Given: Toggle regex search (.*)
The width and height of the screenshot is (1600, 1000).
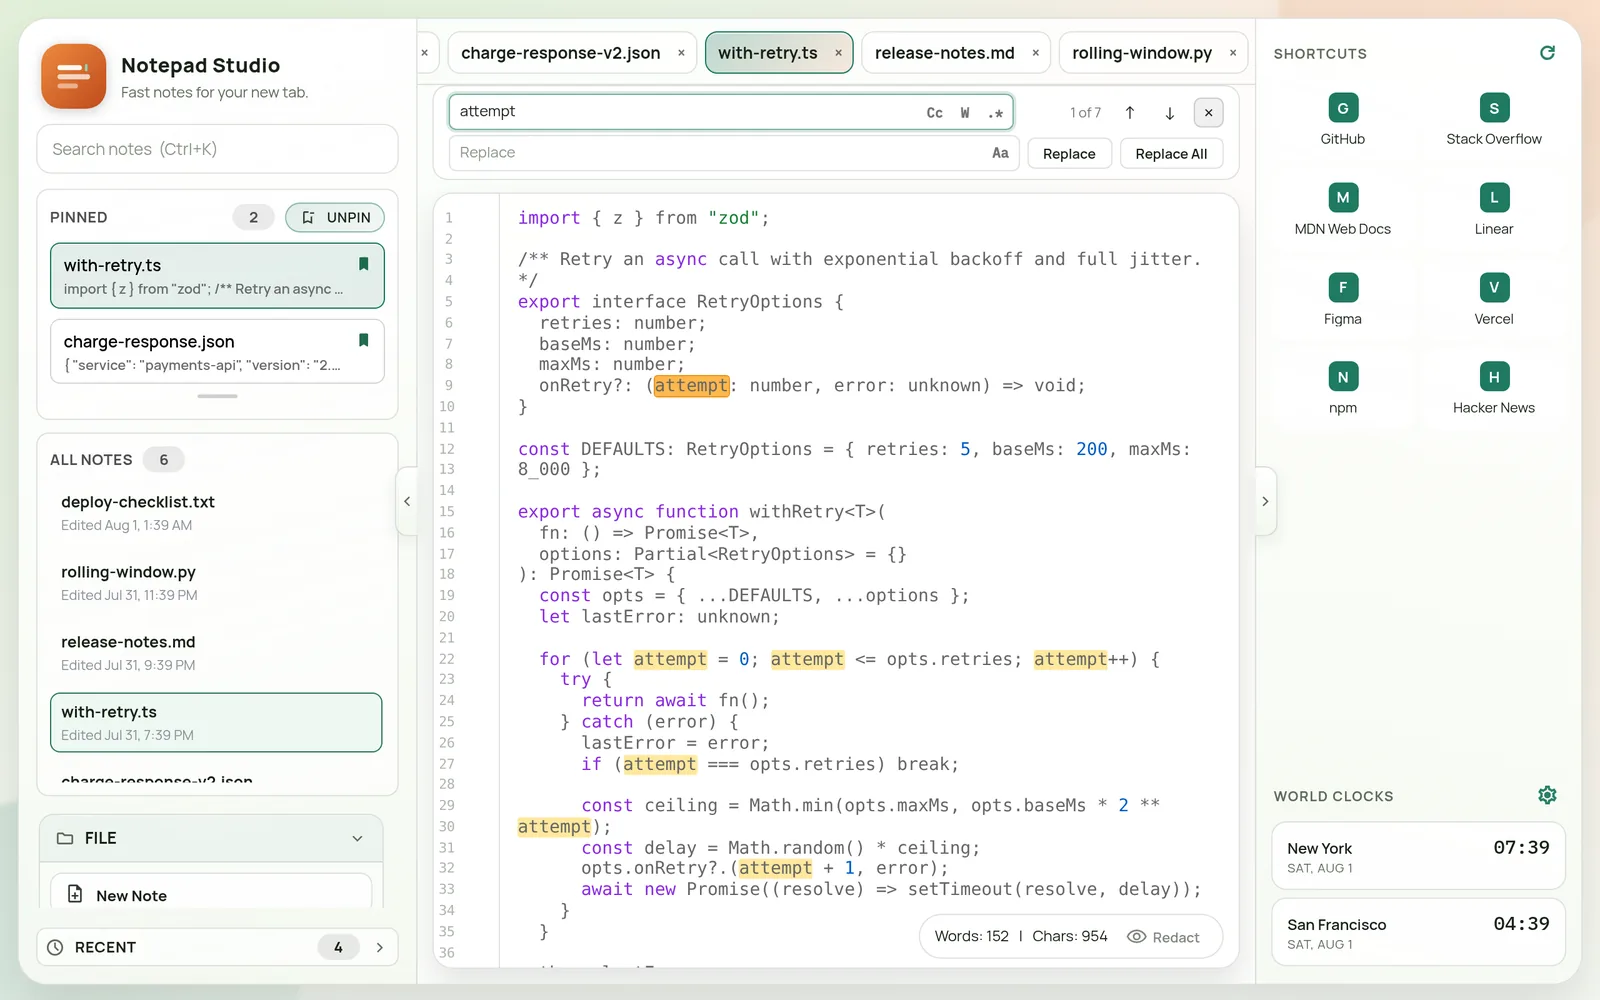Looking at the screenshot, I should (995, 113).
